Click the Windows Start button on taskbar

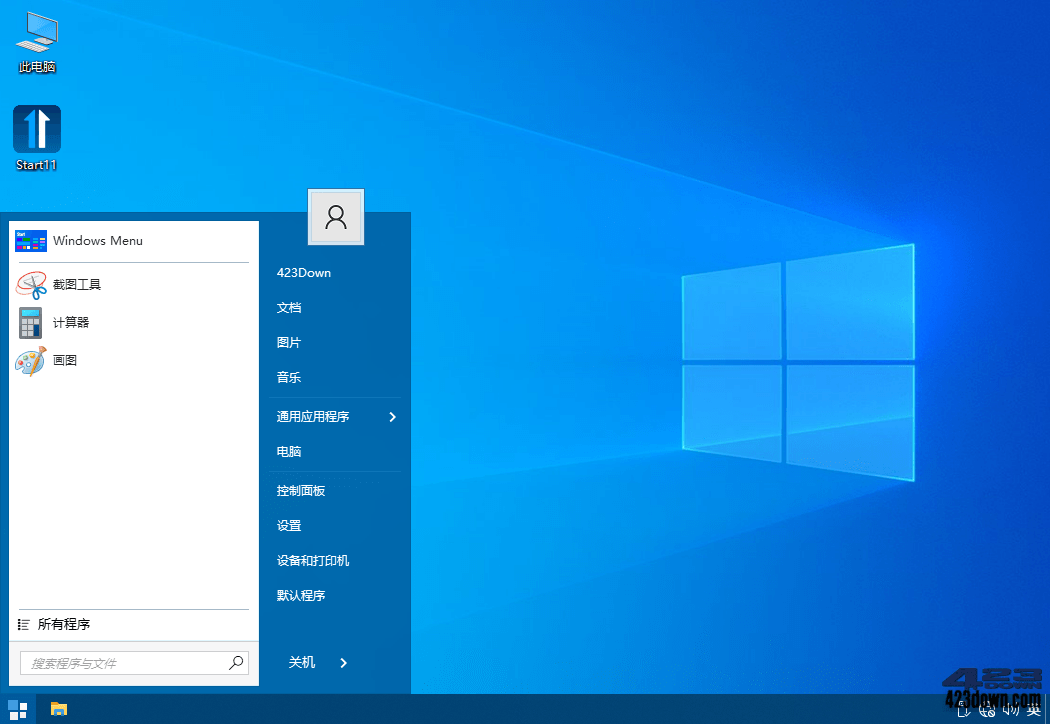click(x=17, y=709)
